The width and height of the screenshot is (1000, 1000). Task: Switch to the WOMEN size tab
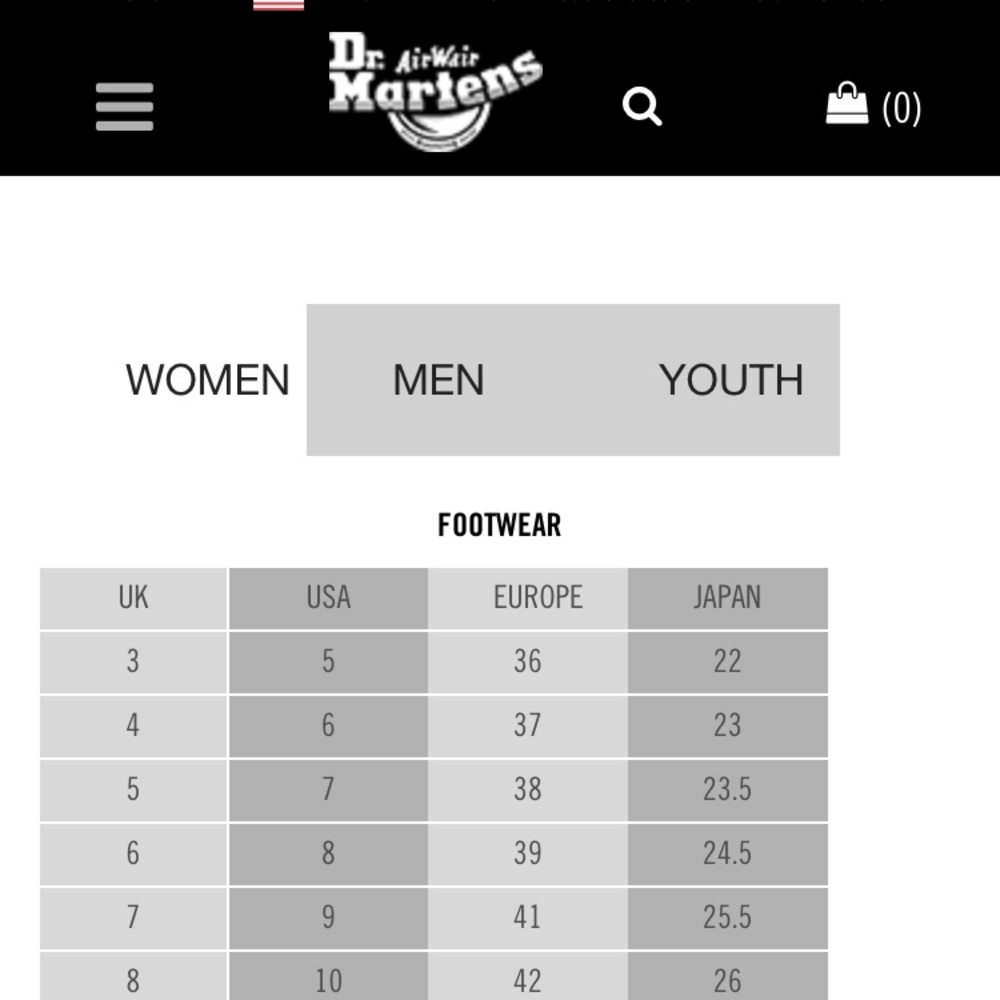click(x=207, y=380)
